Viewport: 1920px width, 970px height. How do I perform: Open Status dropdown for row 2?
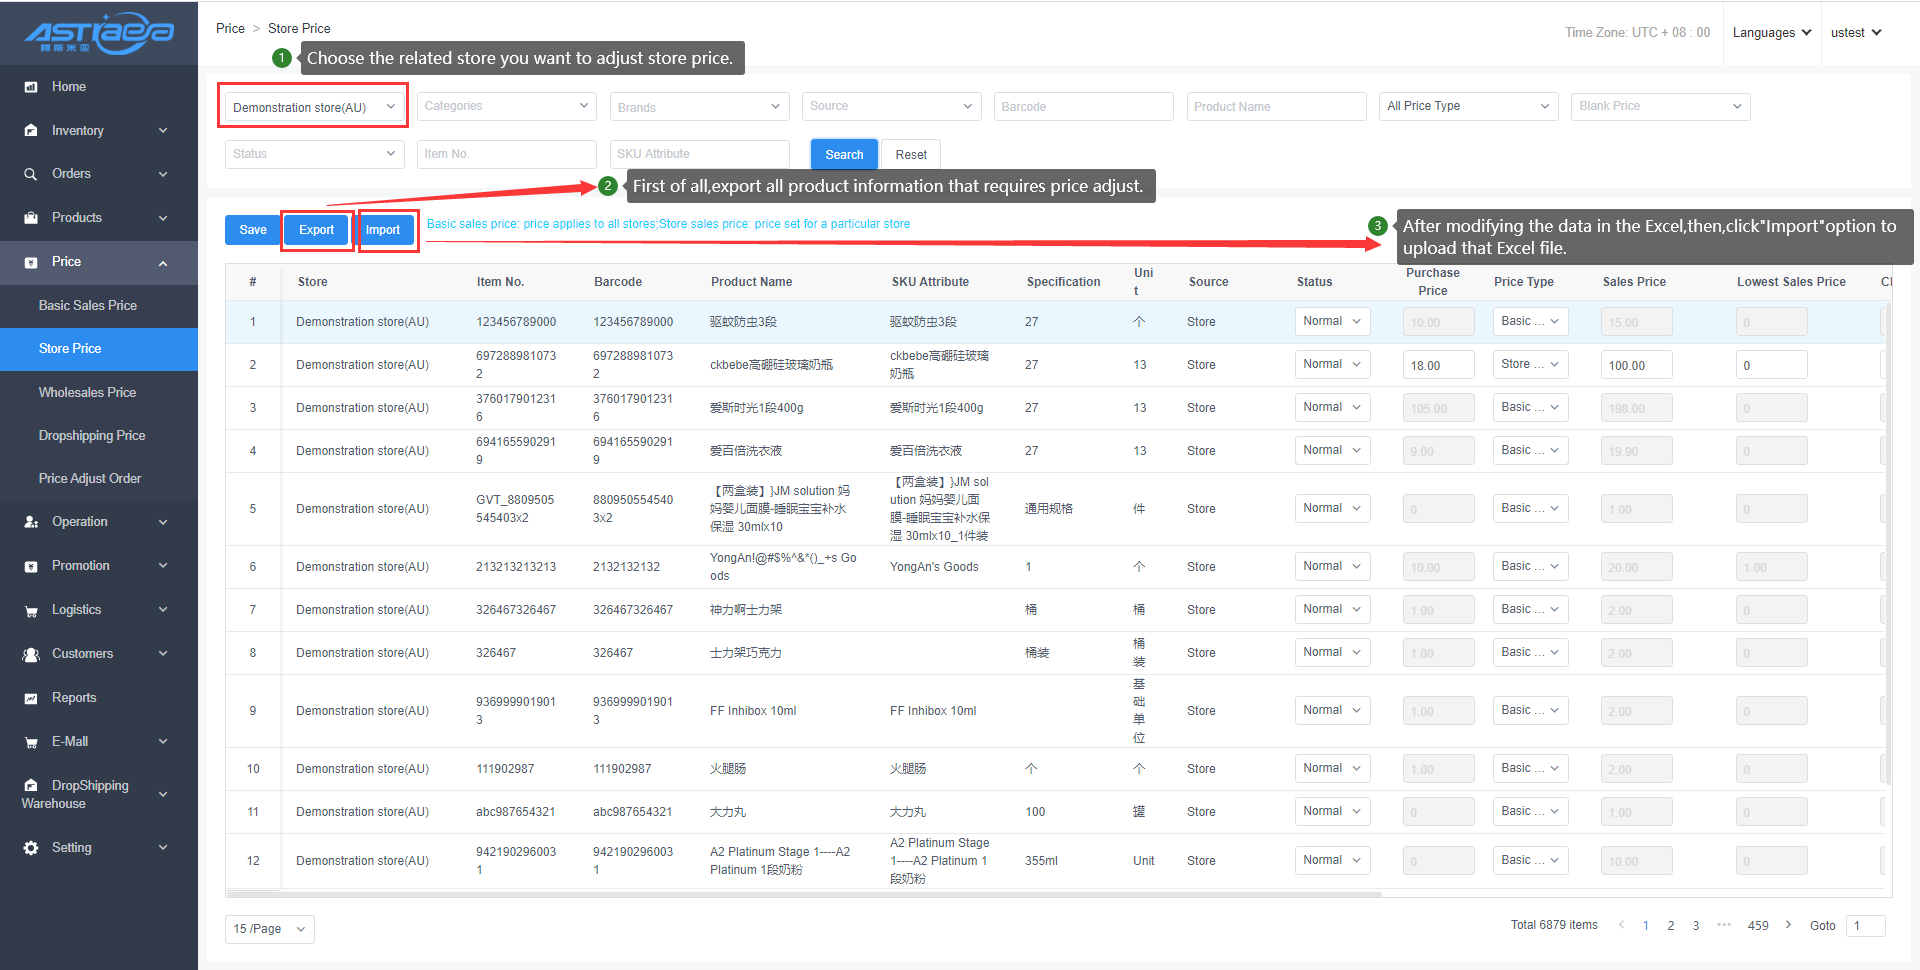pyautogui.click(x=1332, y=365)
